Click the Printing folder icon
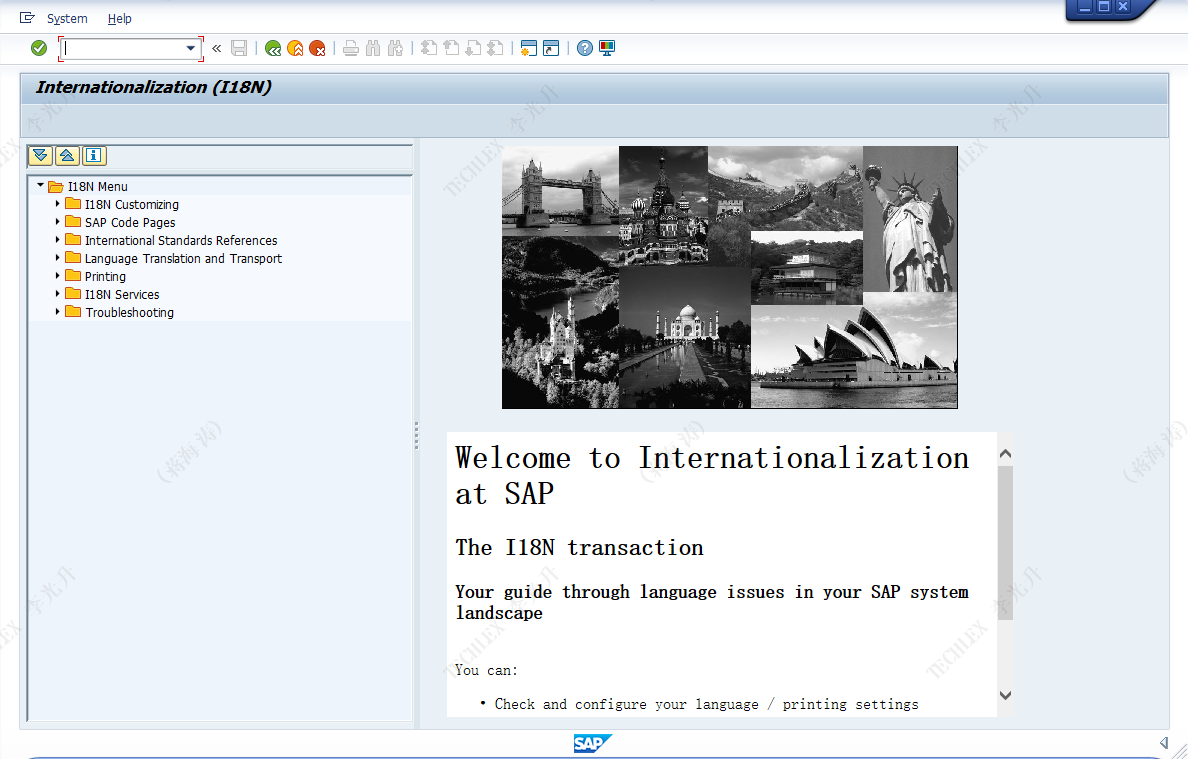The image size is (1188, 759). pos(73,275)
